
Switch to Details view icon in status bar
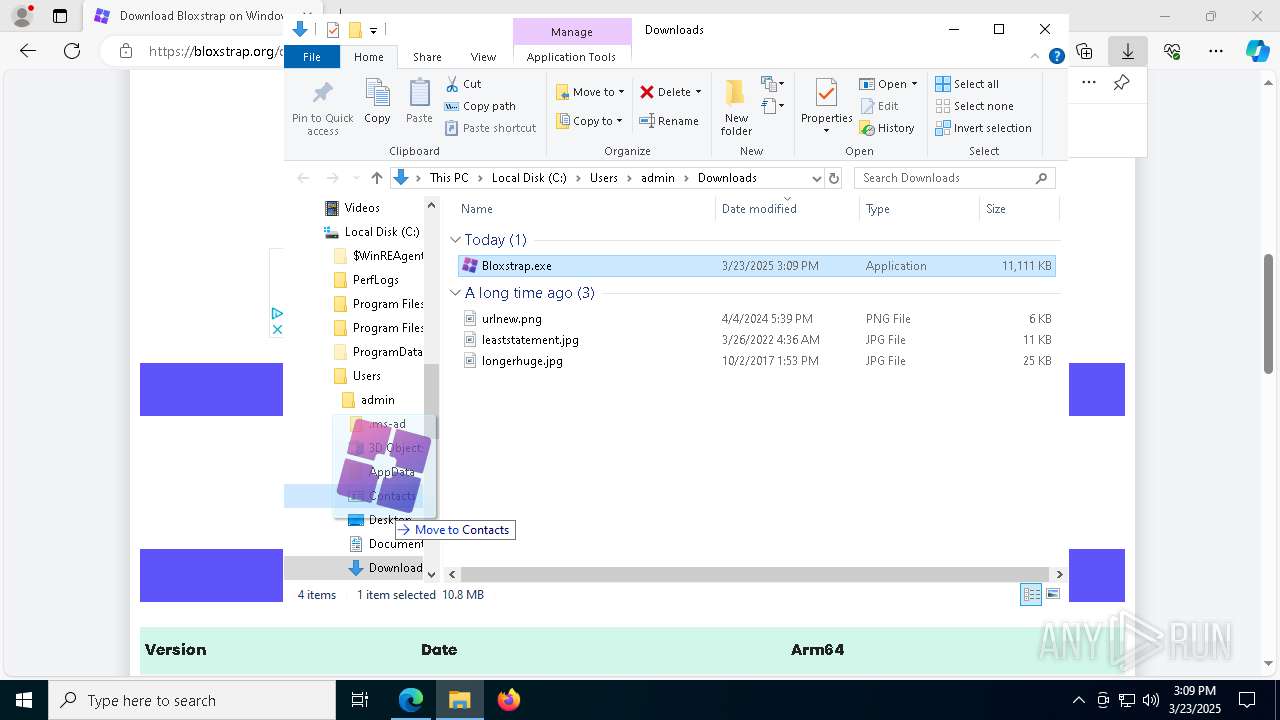[x=1031, y=595]
